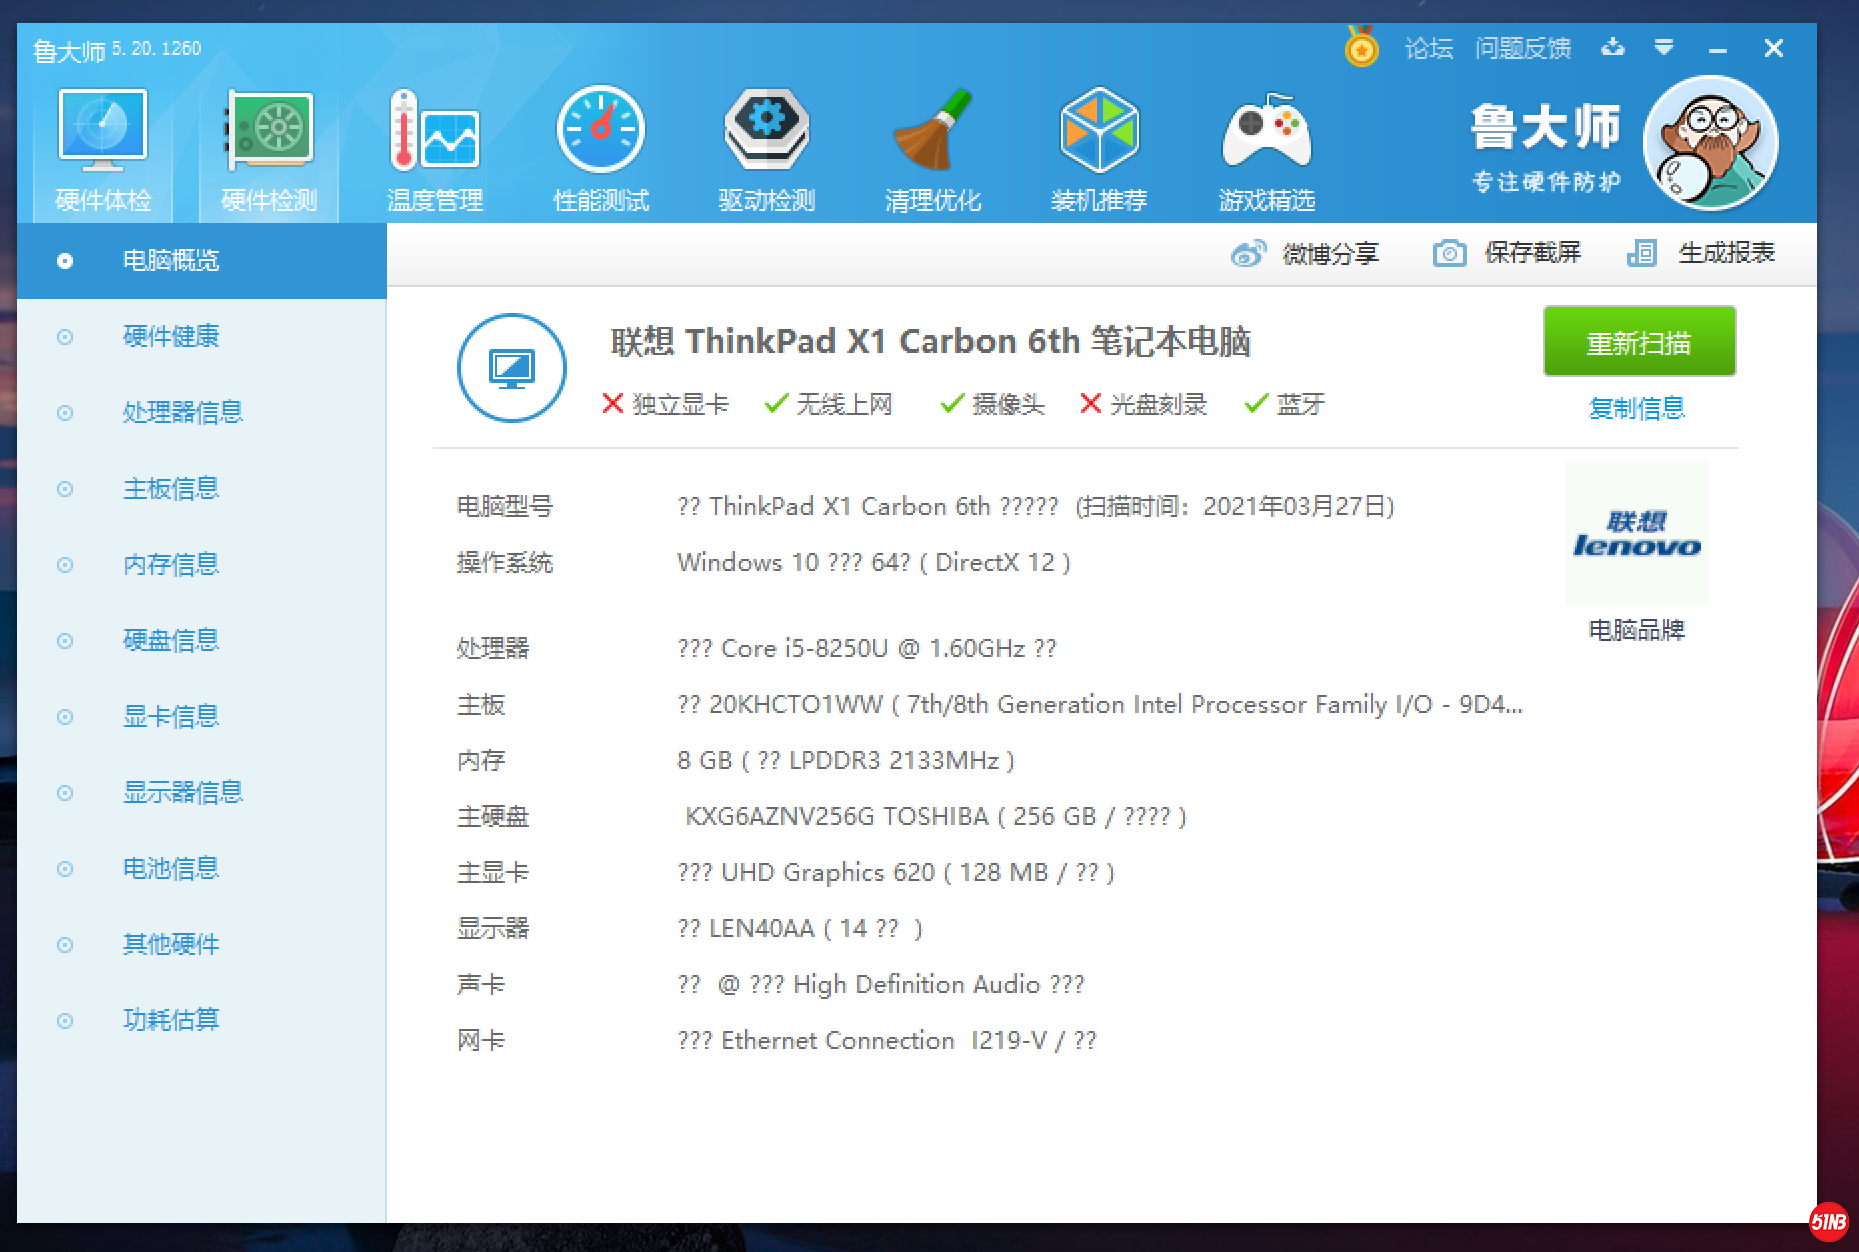The width and height of the screenshot is (1859, 1252).
Task: Click the 游戏精选 gamepad icon
Action: 1266,133
